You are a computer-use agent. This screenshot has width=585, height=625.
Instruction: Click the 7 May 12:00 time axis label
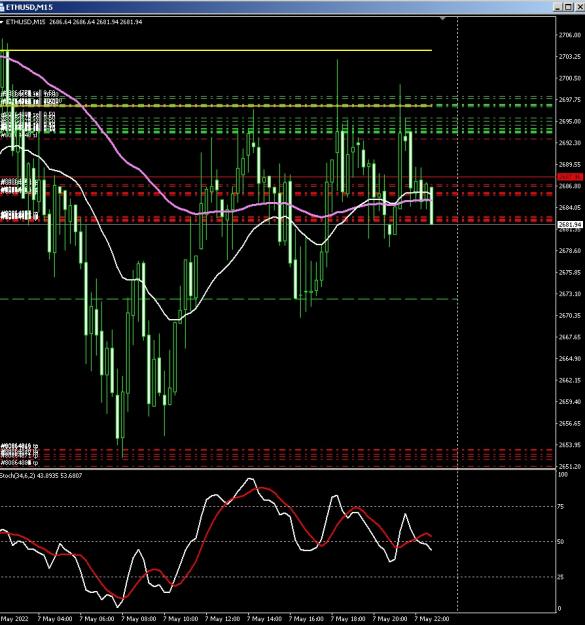[x=222, y=619]
